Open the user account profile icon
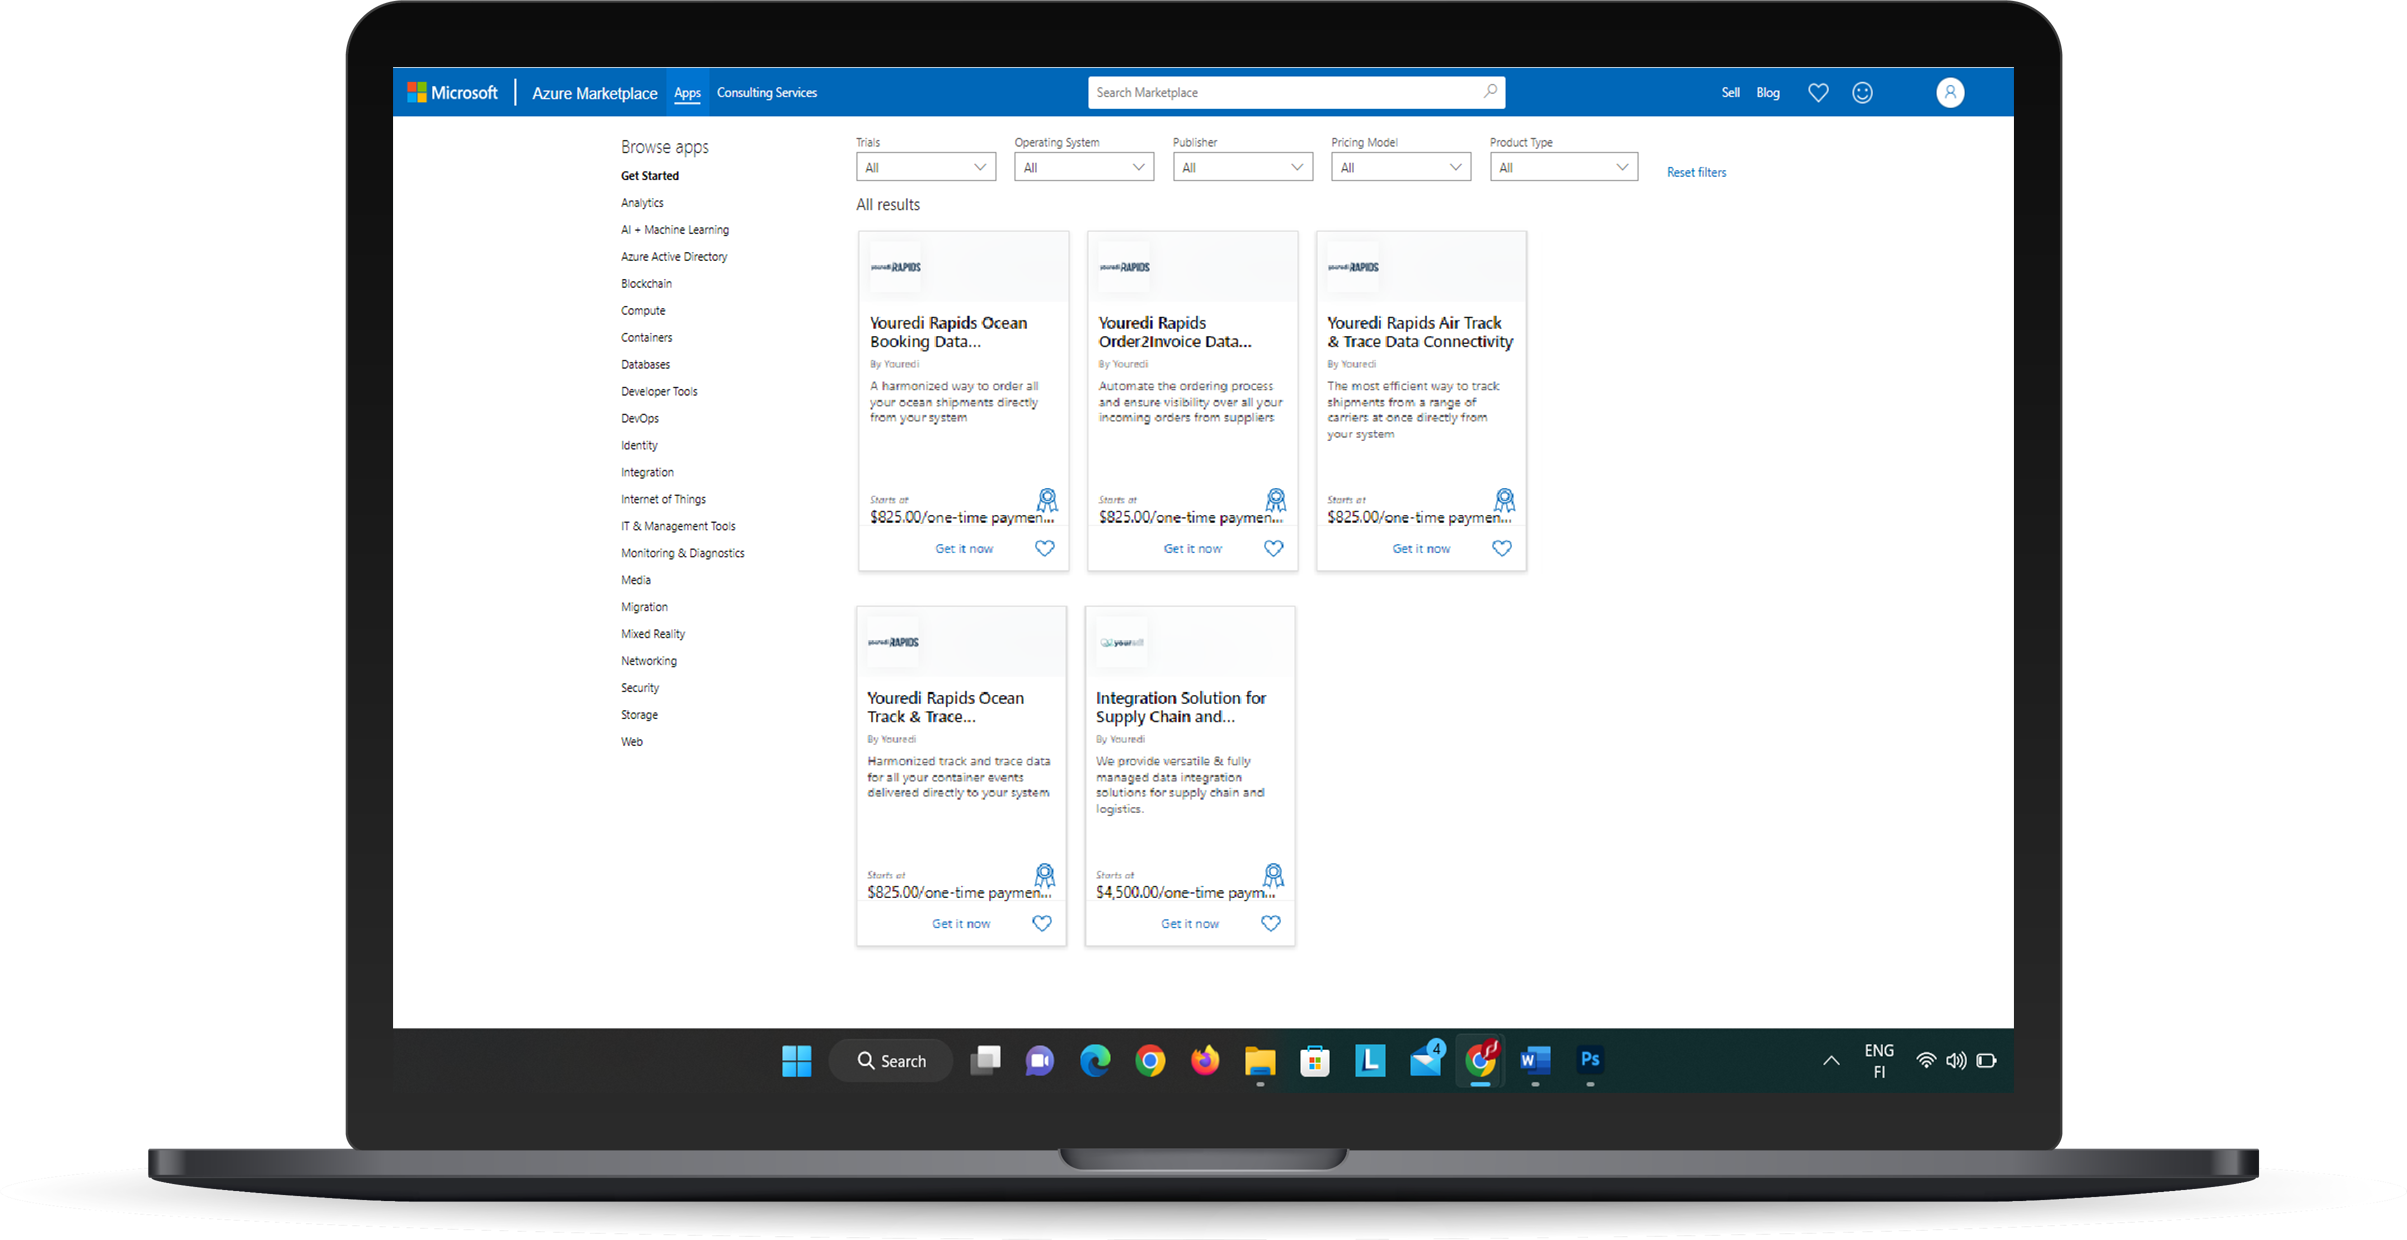The height and width of the screenshot is (1240, 2407). pos(1950,93)
